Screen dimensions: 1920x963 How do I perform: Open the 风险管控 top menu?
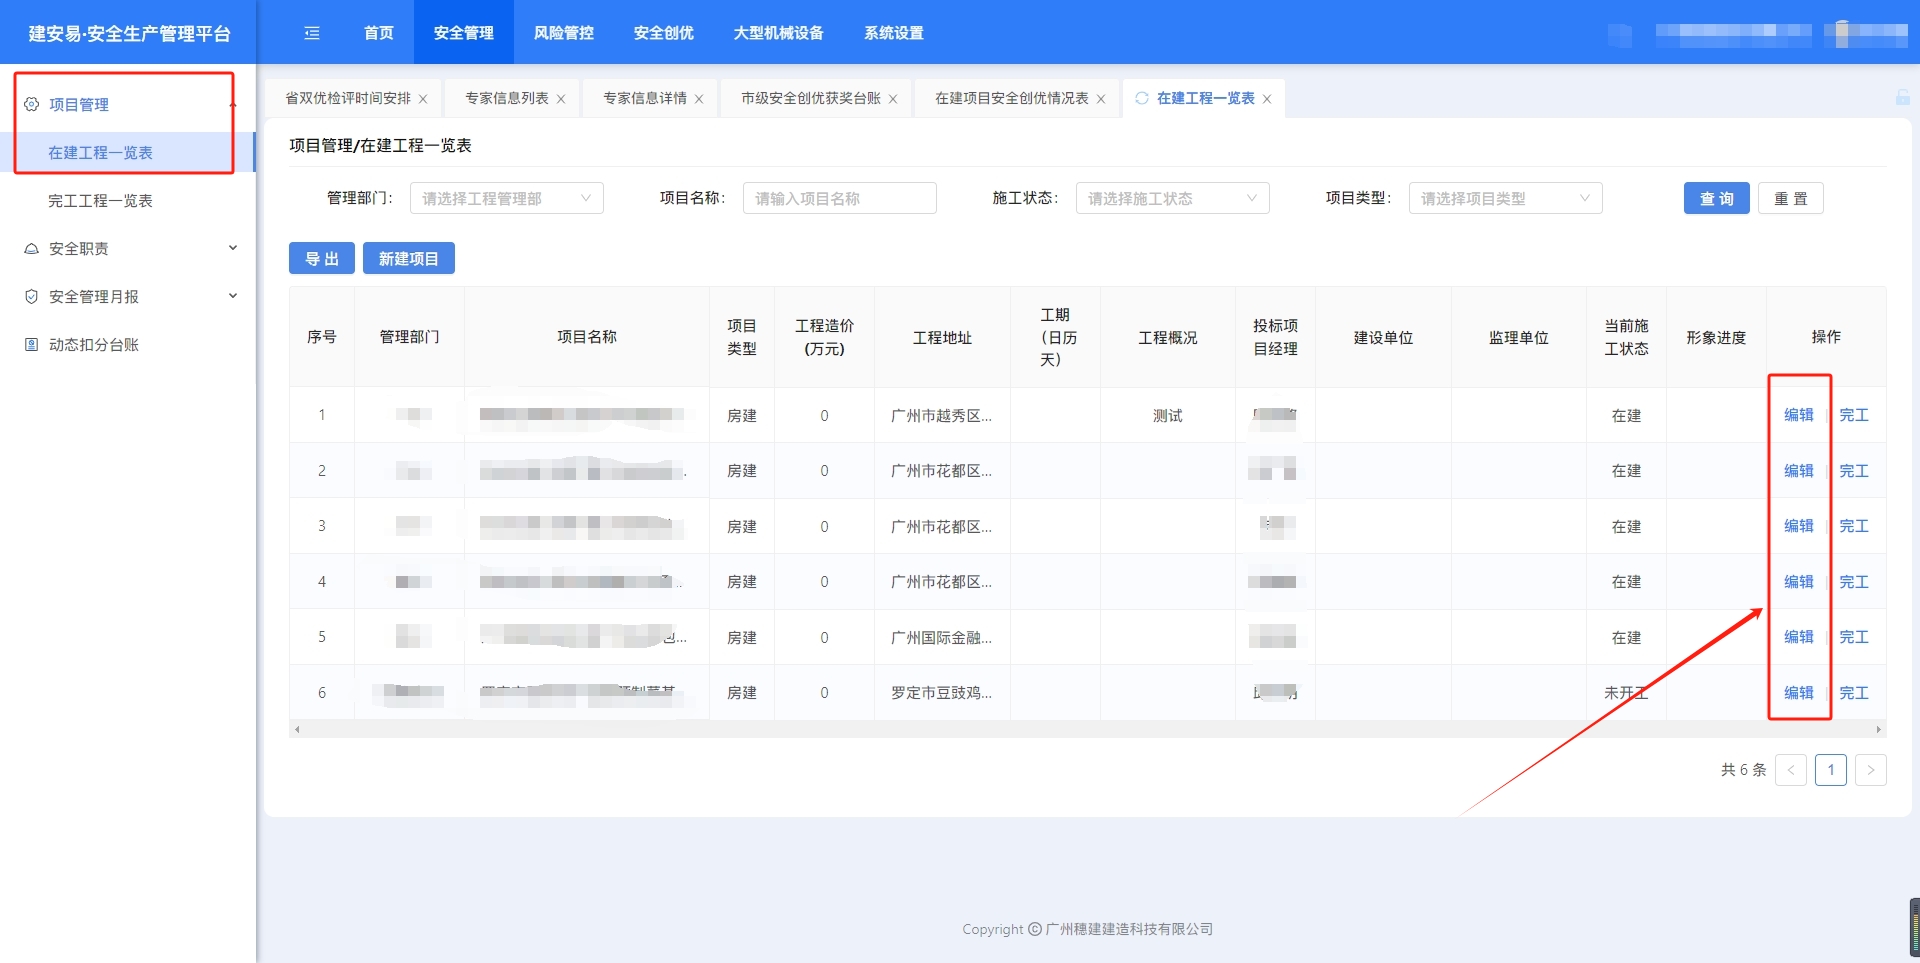(563, 33)
